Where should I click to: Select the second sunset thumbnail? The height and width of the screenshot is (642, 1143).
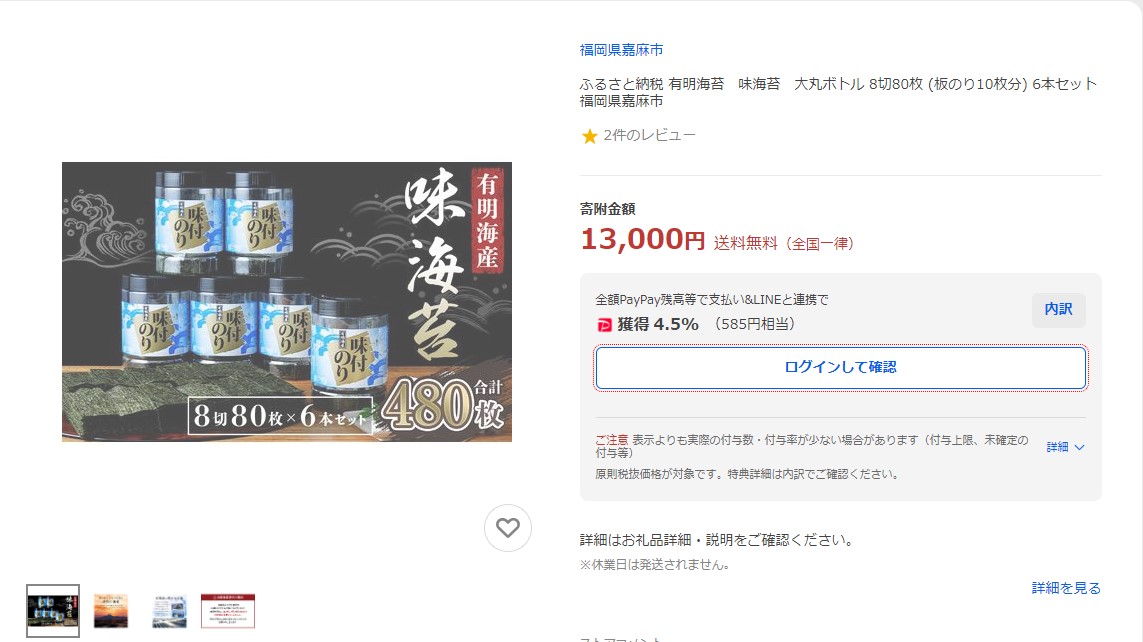[111, 611]
